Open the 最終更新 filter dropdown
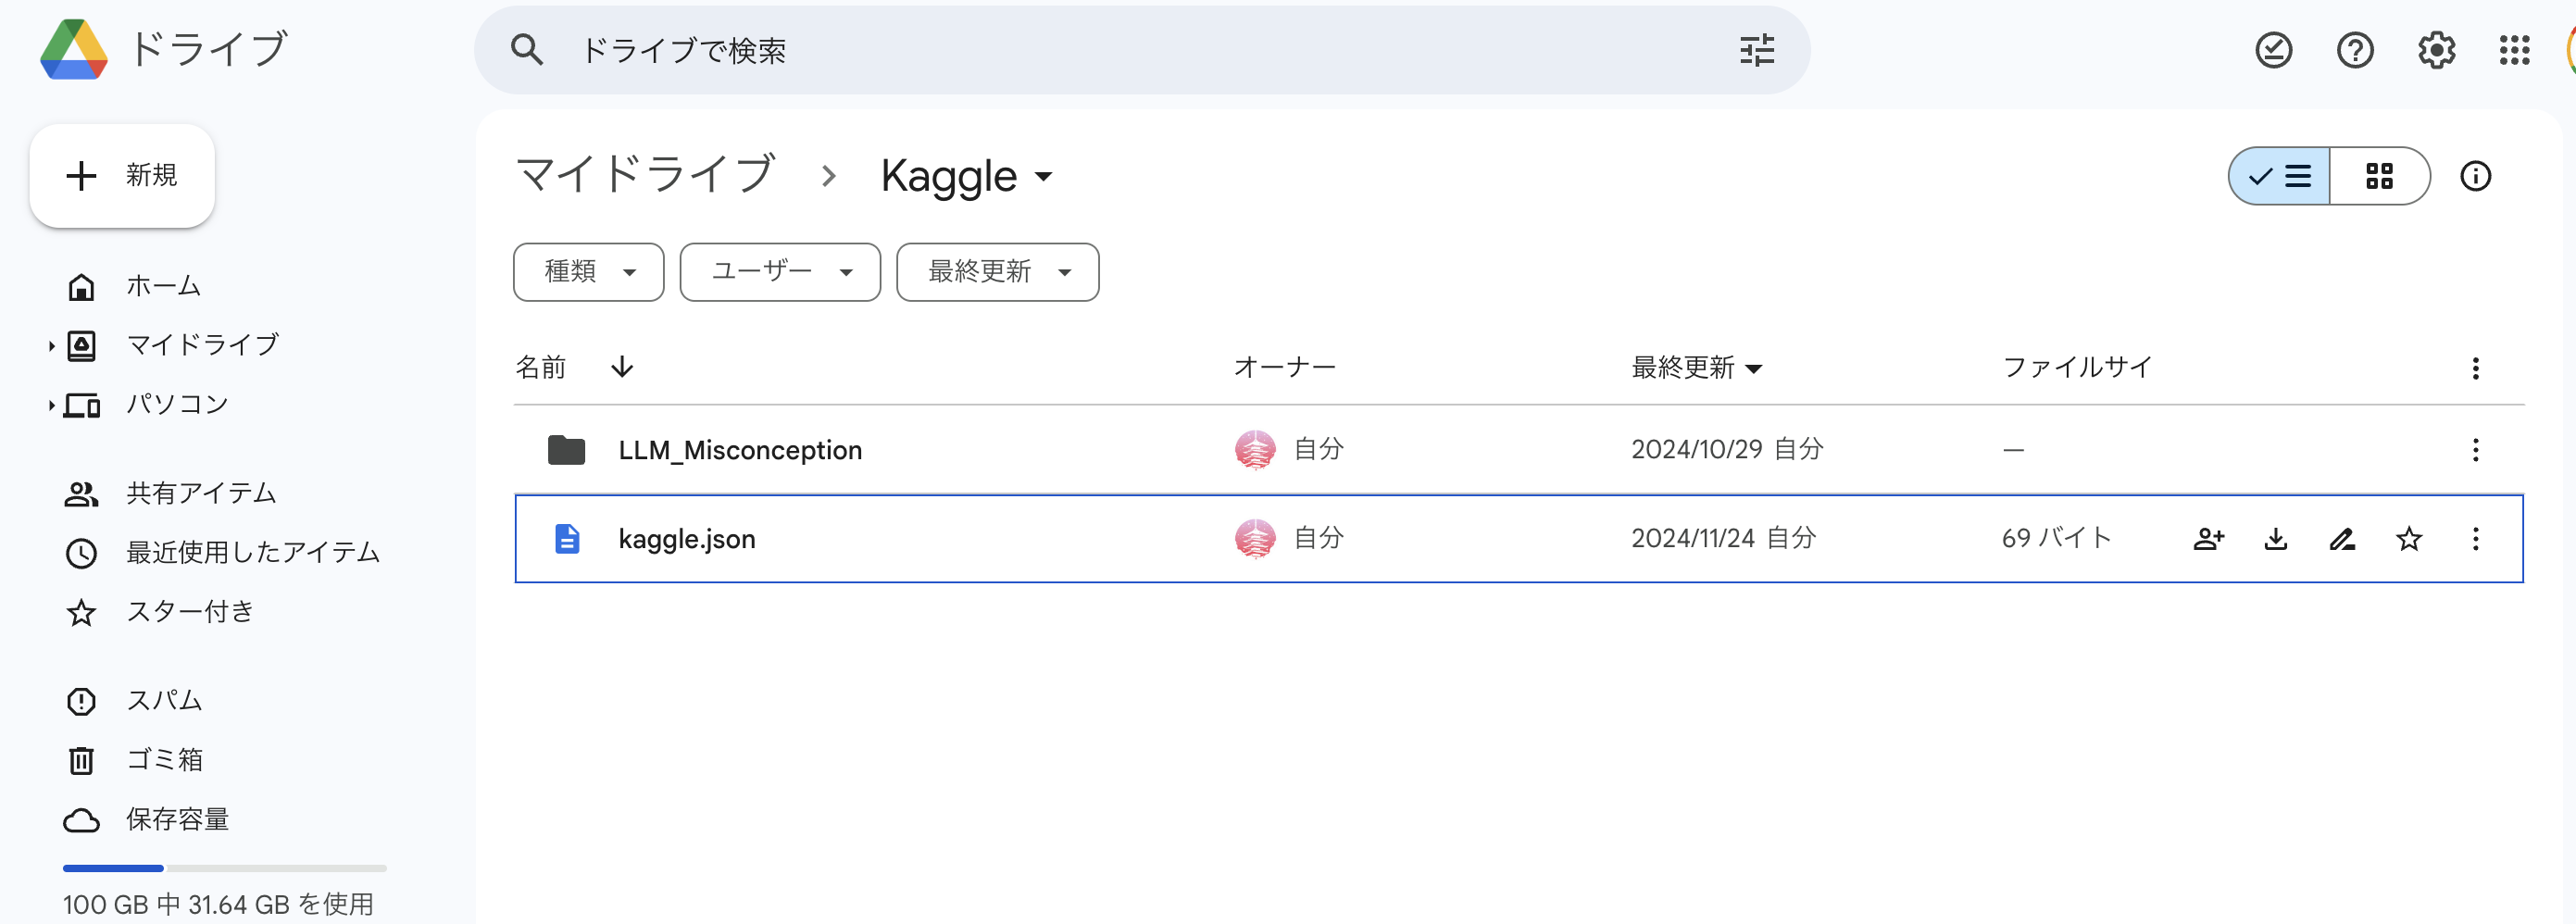2576x924 pixels. (x=996, y=271)
